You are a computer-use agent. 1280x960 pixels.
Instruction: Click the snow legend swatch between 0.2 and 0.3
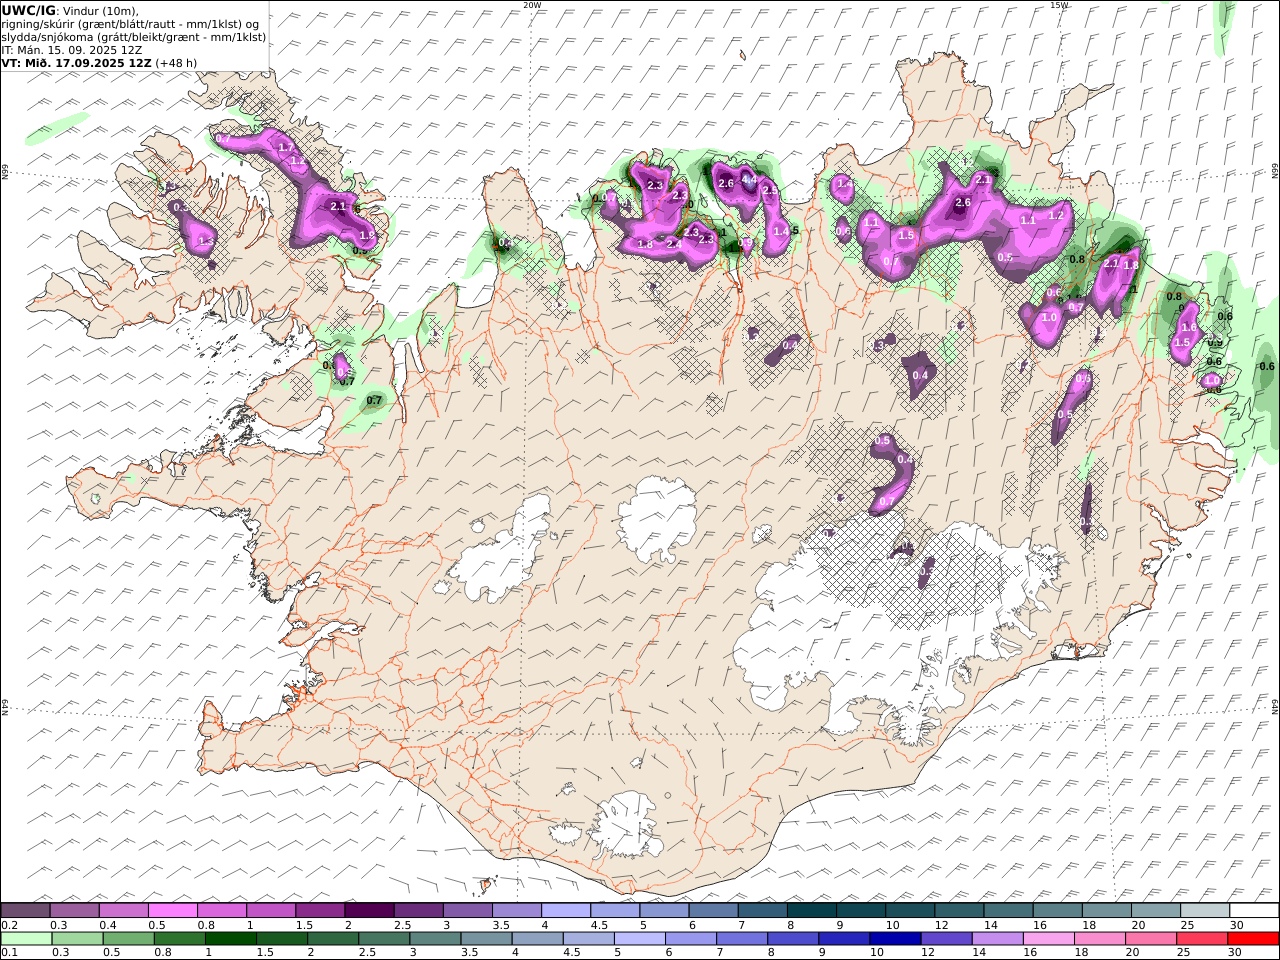point(26,910)
